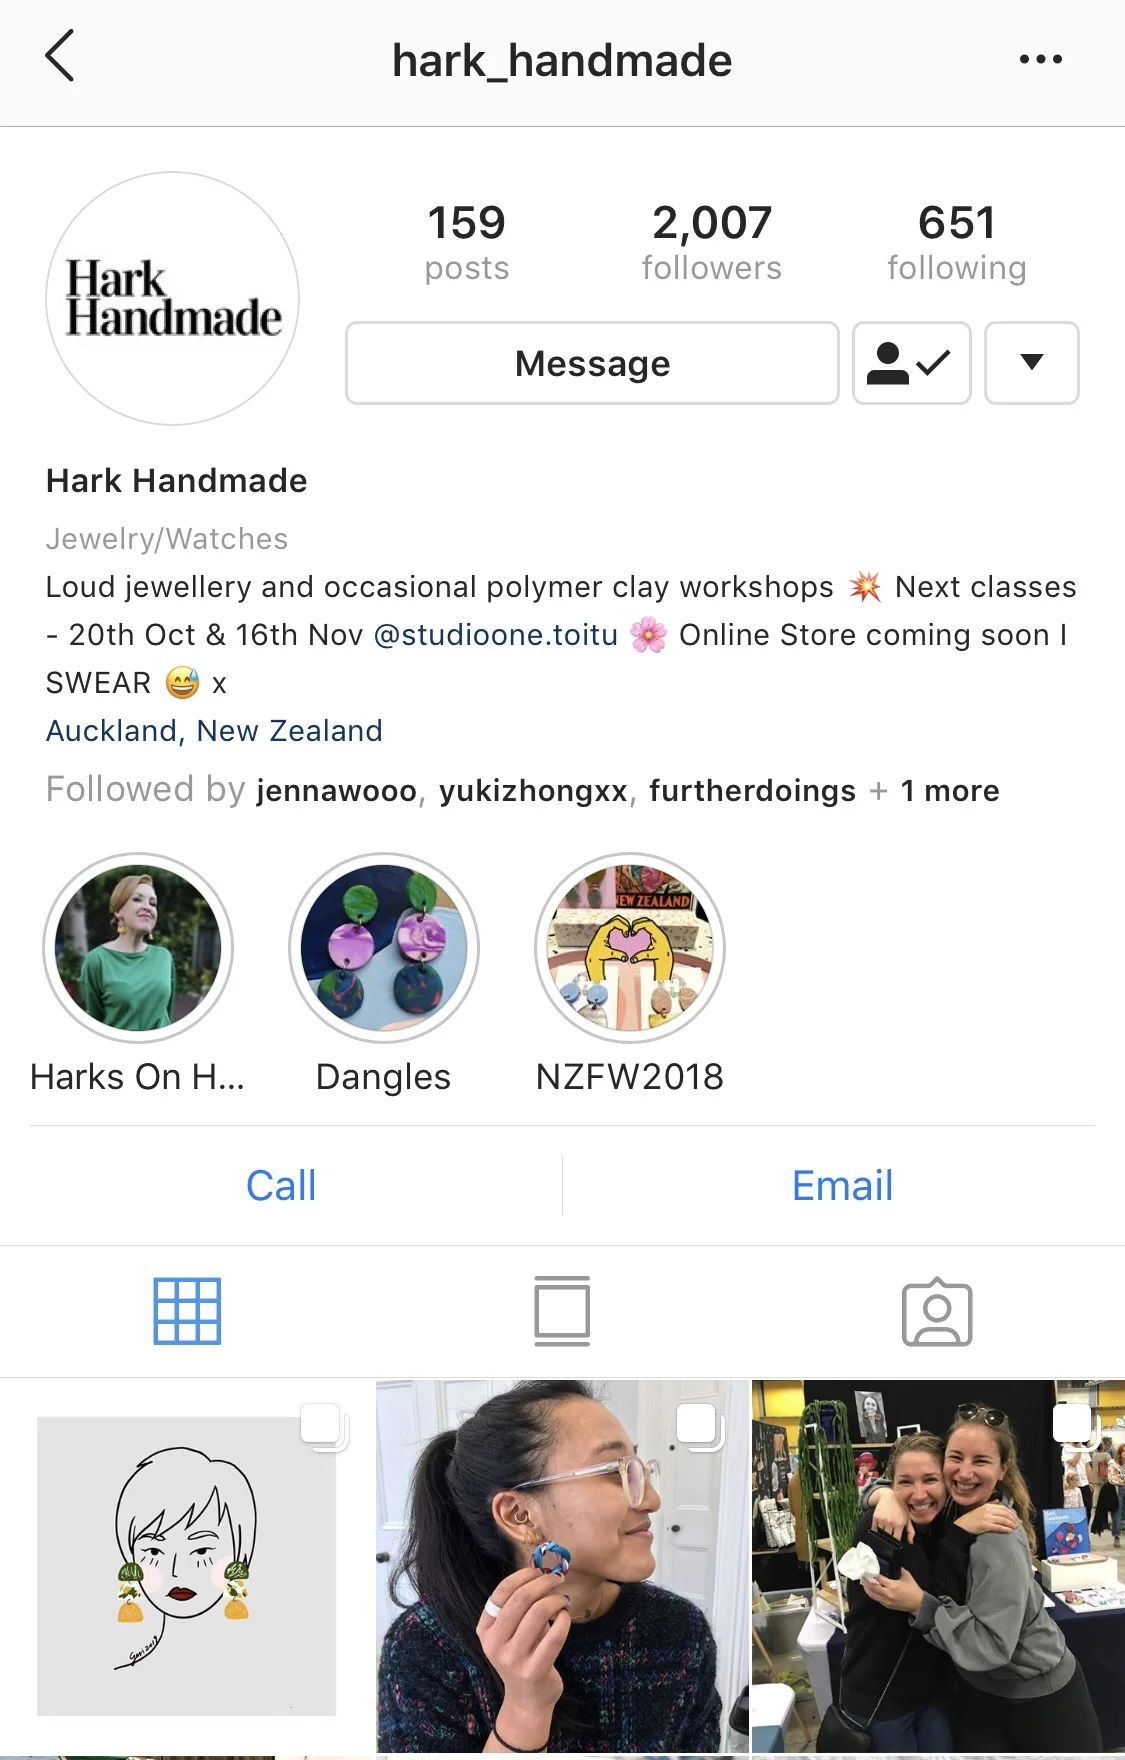Toggle the following status person-check button
This screenshot has width=1125, height=1760.
pyautogui.click(x=911, y=363)
